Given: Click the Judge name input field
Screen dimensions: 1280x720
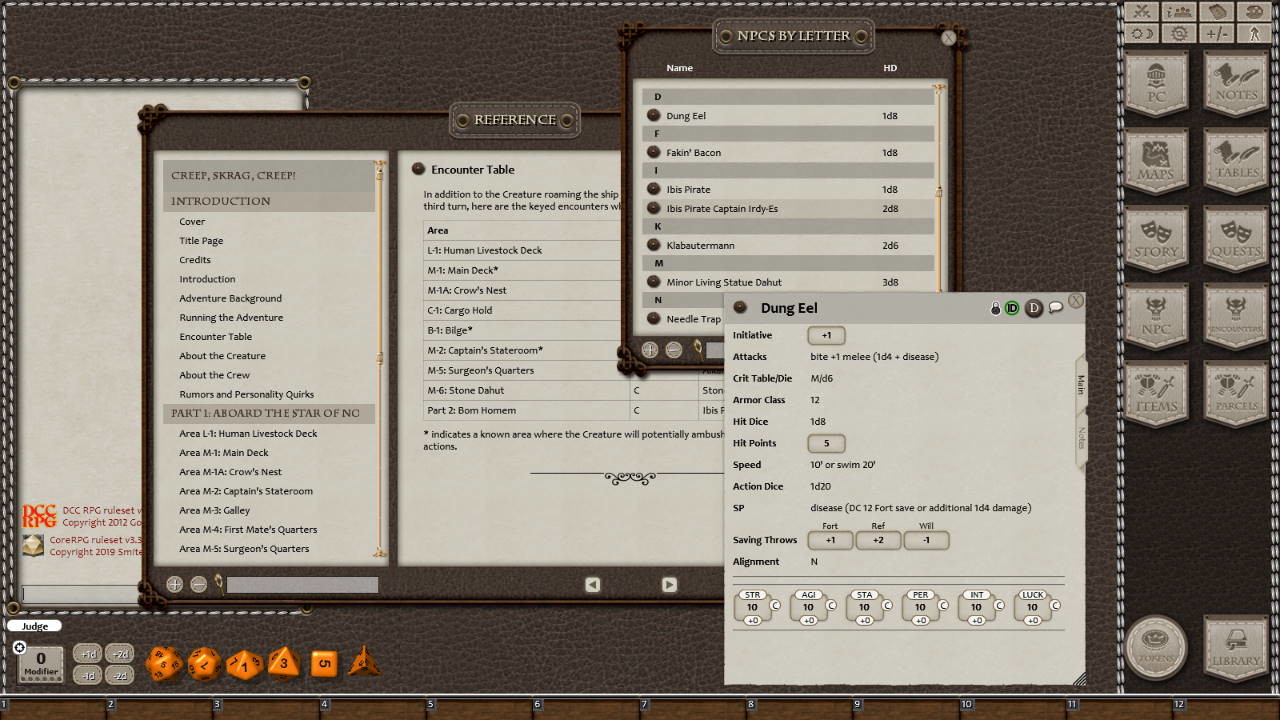Looking at the screenshot, I should click(x=35, y=626).
